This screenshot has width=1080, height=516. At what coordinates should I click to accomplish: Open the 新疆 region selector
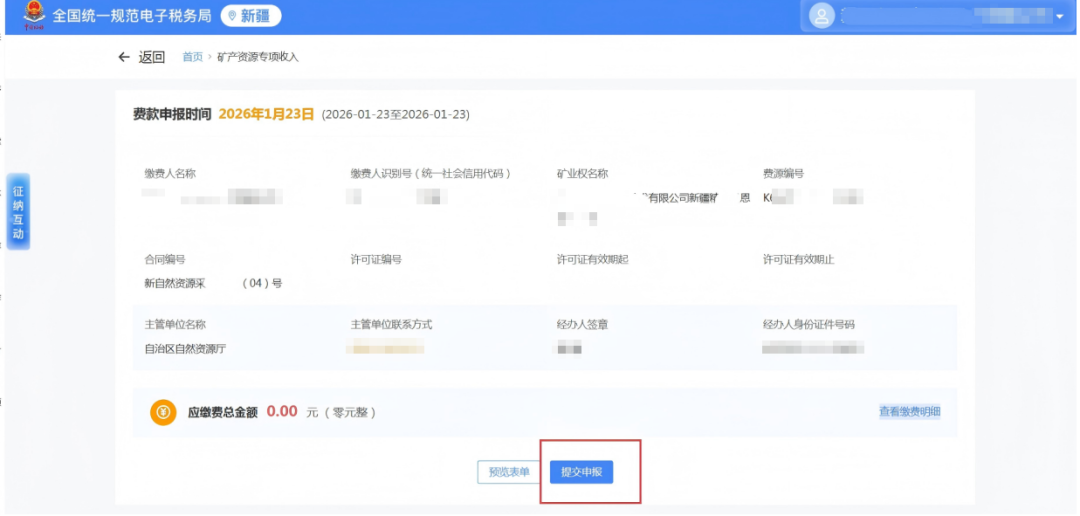tap(251, 16)
